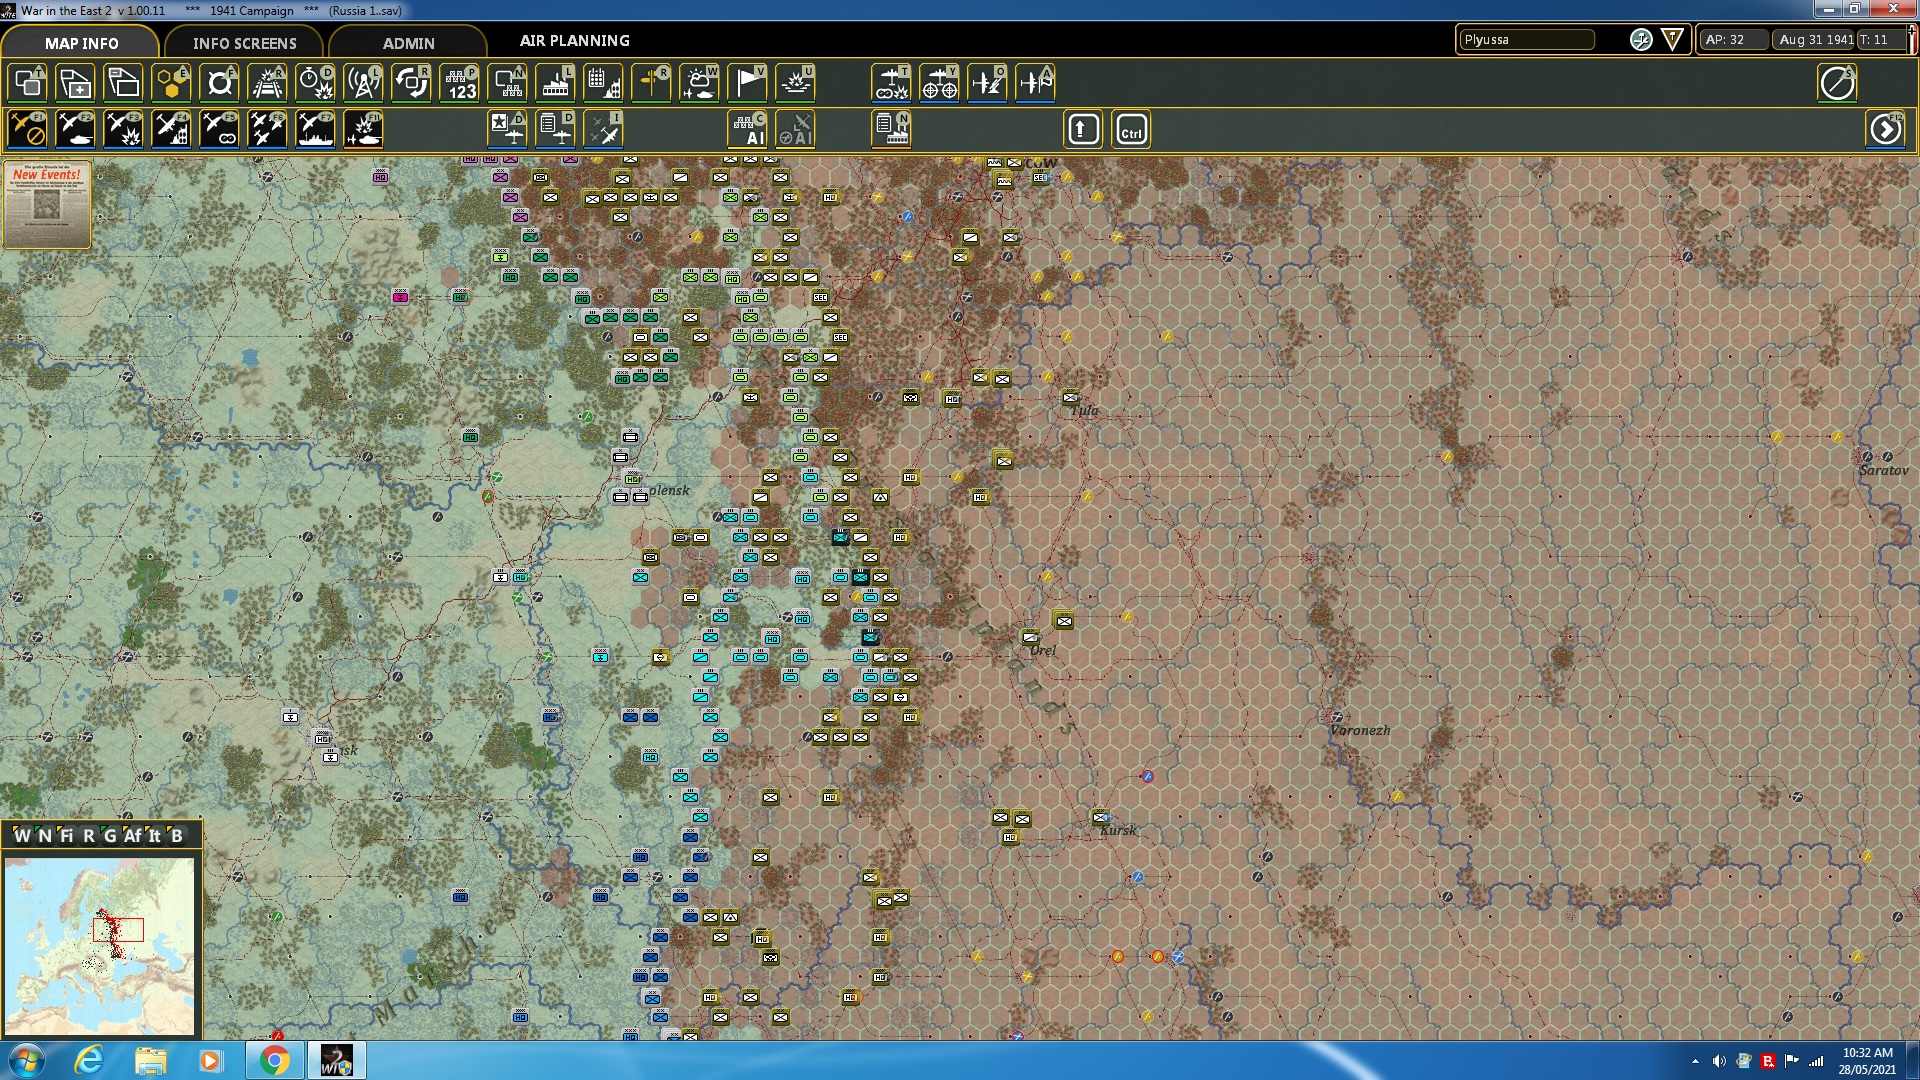The width and height of the screenshot is (1920, 1080).
Task: Open the air transport directive tool
Action: click(x=362, y=129)
